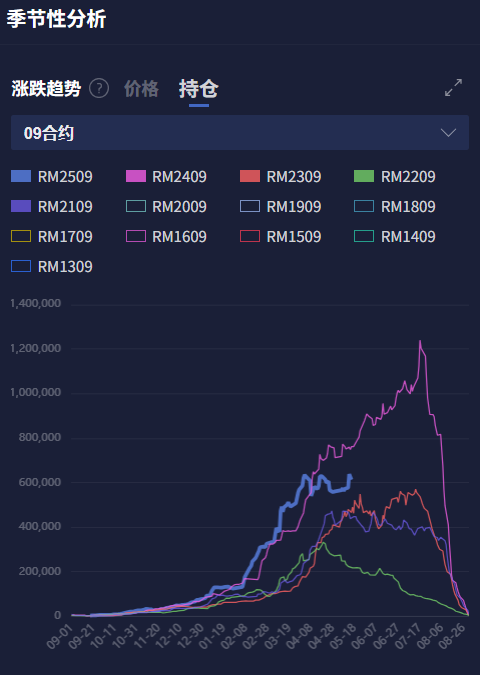480x675 pixels.
Task: Select the 持仓 tab
Action: pyautogui.click(x=198, y=89)
